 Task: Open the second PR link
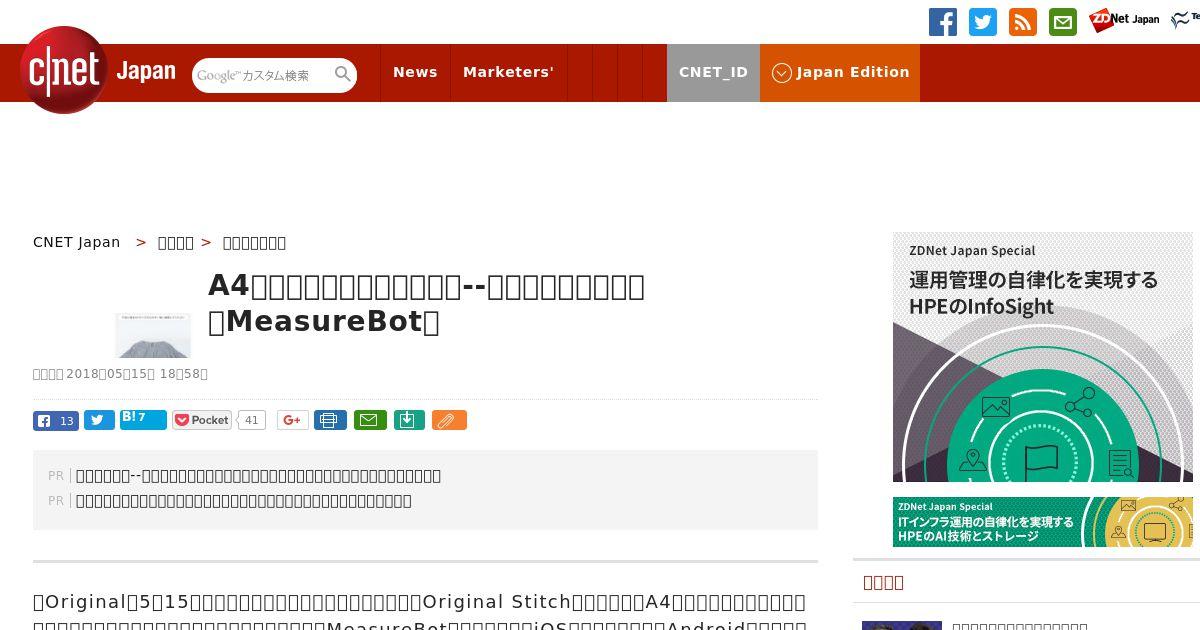[243, 501]
